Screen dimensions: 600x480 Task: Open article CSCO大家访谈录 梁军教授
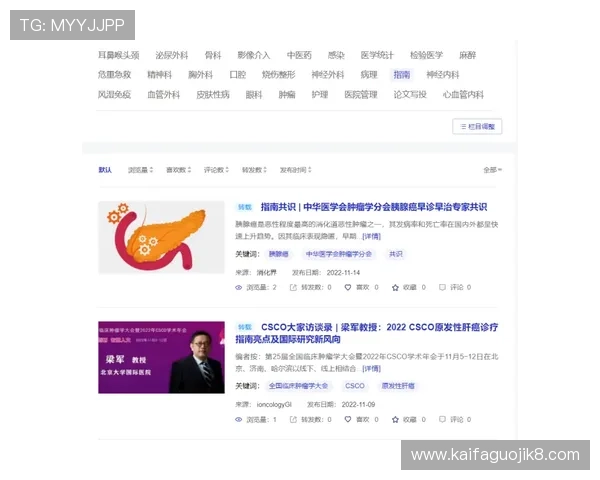click(367, 333)
